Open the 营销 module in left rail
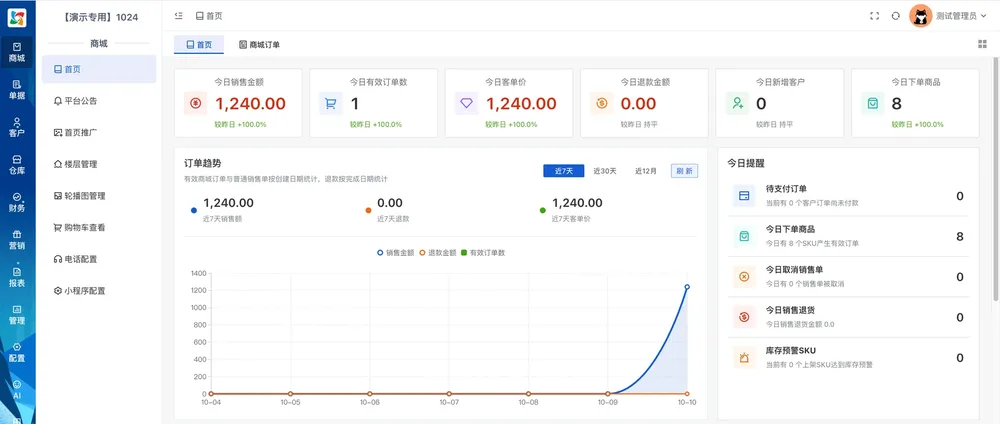This screenshot has height=424, width=1000. click(17, 240)
